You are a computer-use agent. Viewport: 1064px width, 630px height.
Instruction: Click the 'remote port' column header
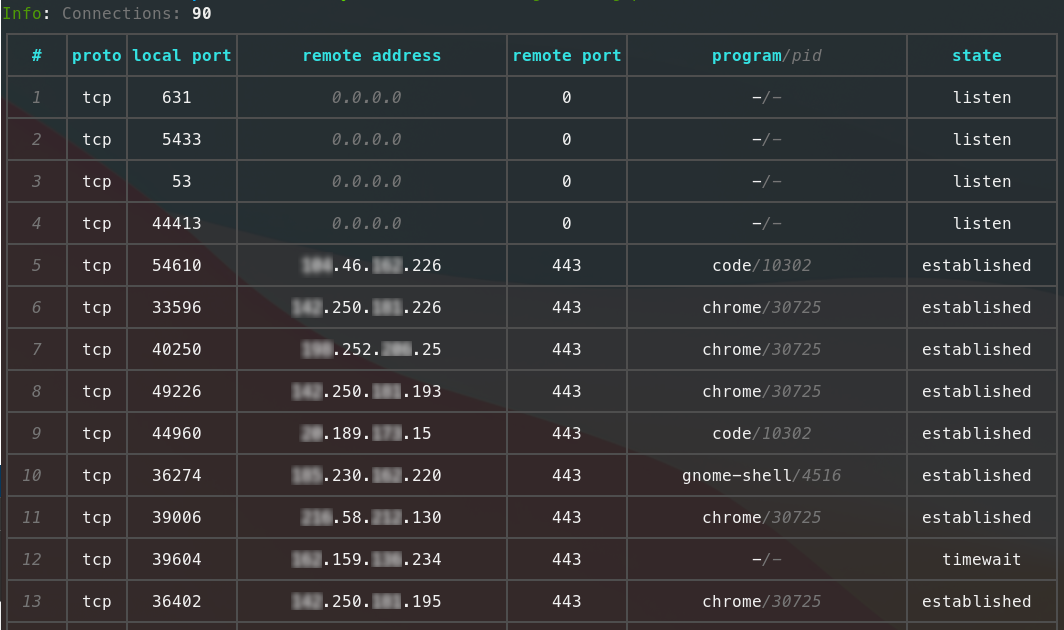coord(567,56)
